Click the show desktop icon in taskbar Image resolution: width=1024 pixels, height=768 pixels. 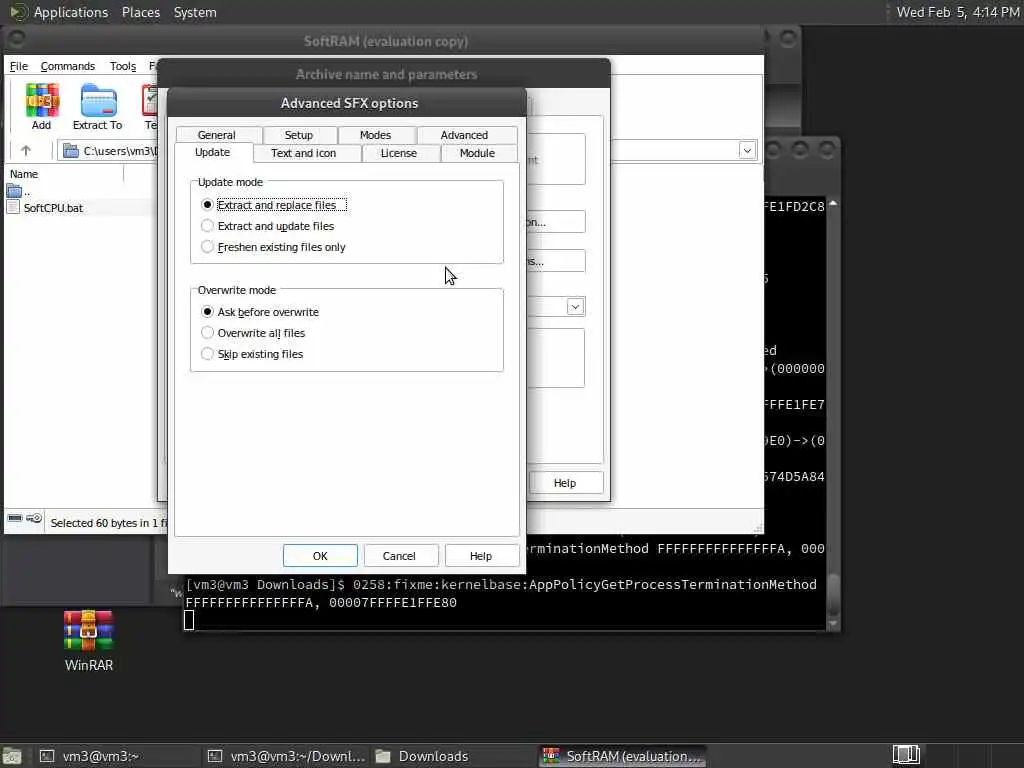click(x=12, y=756)
